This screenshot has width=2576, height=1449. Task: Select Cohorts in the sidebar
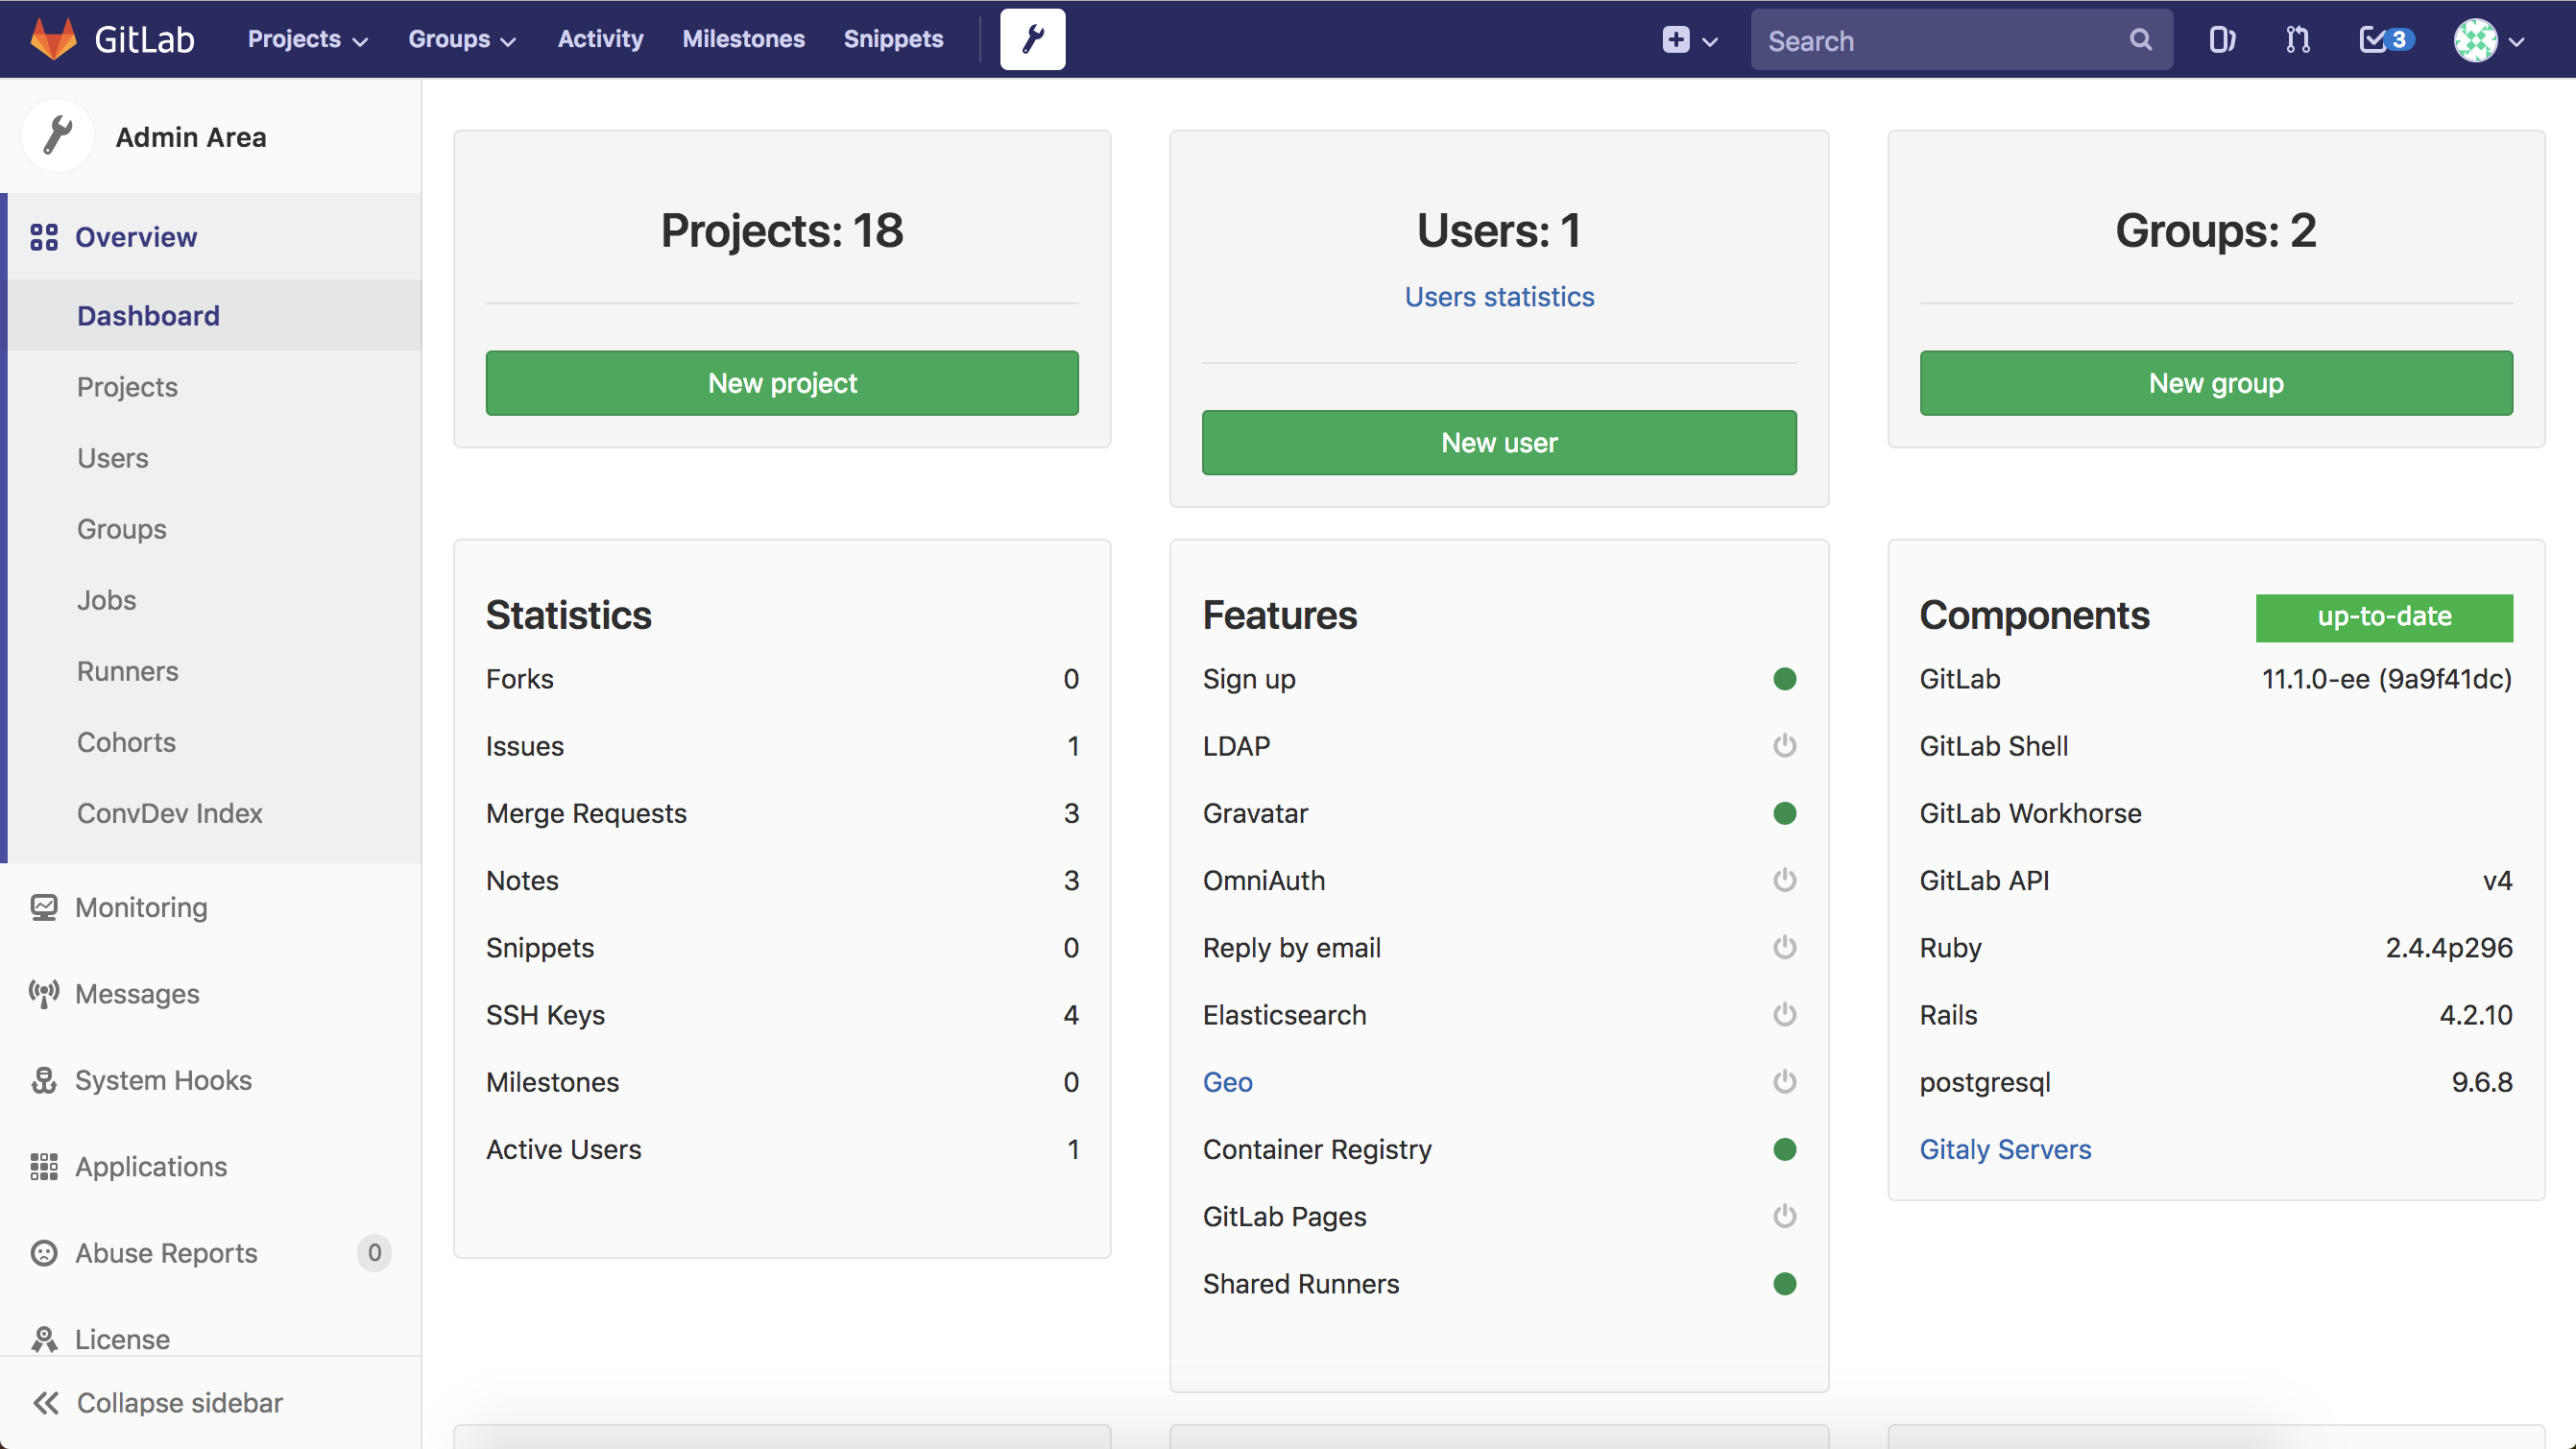(x=214, y=741)
